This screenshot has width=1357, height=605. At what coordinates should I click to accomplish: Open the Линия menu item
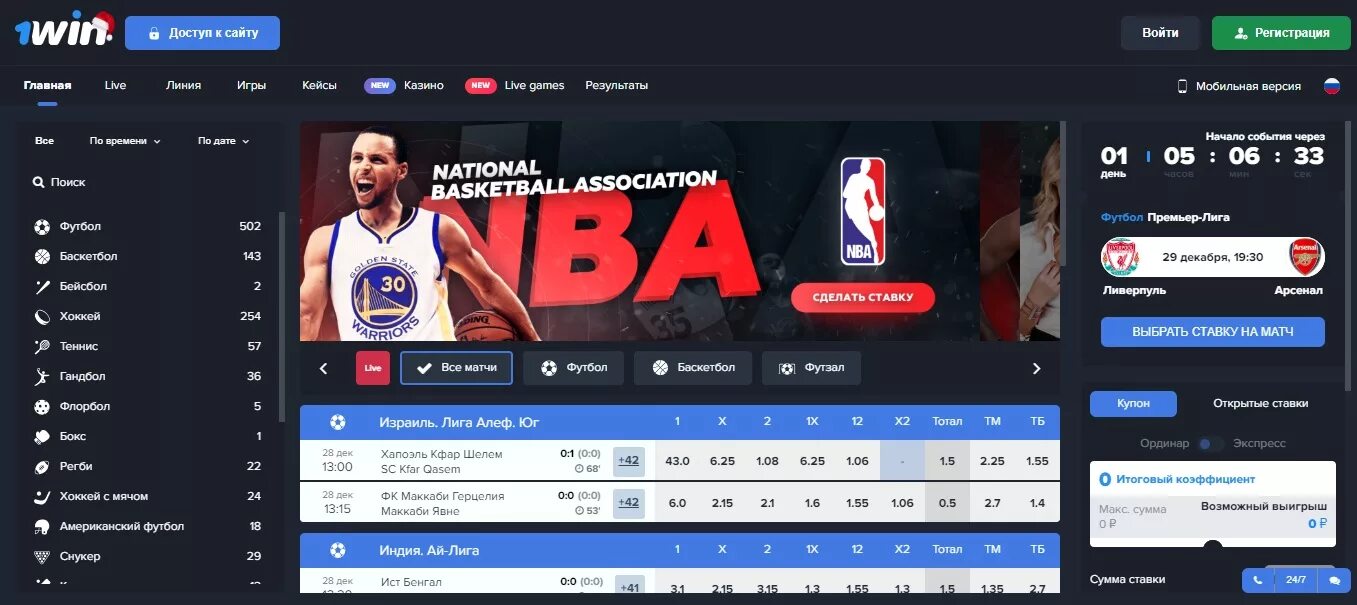[x=184, y=86]
